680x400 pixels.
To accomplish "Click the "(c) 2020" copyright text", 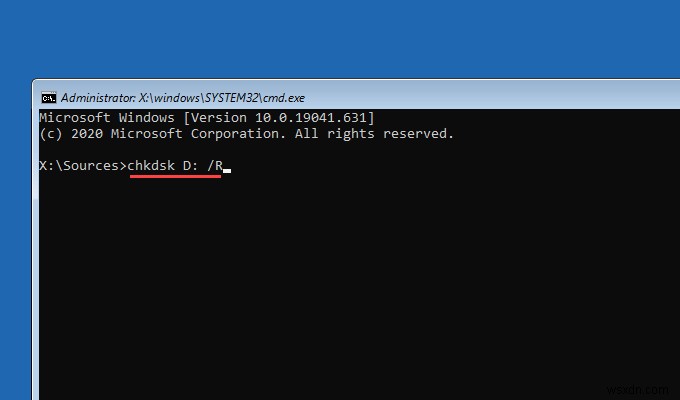I will 68,133.
